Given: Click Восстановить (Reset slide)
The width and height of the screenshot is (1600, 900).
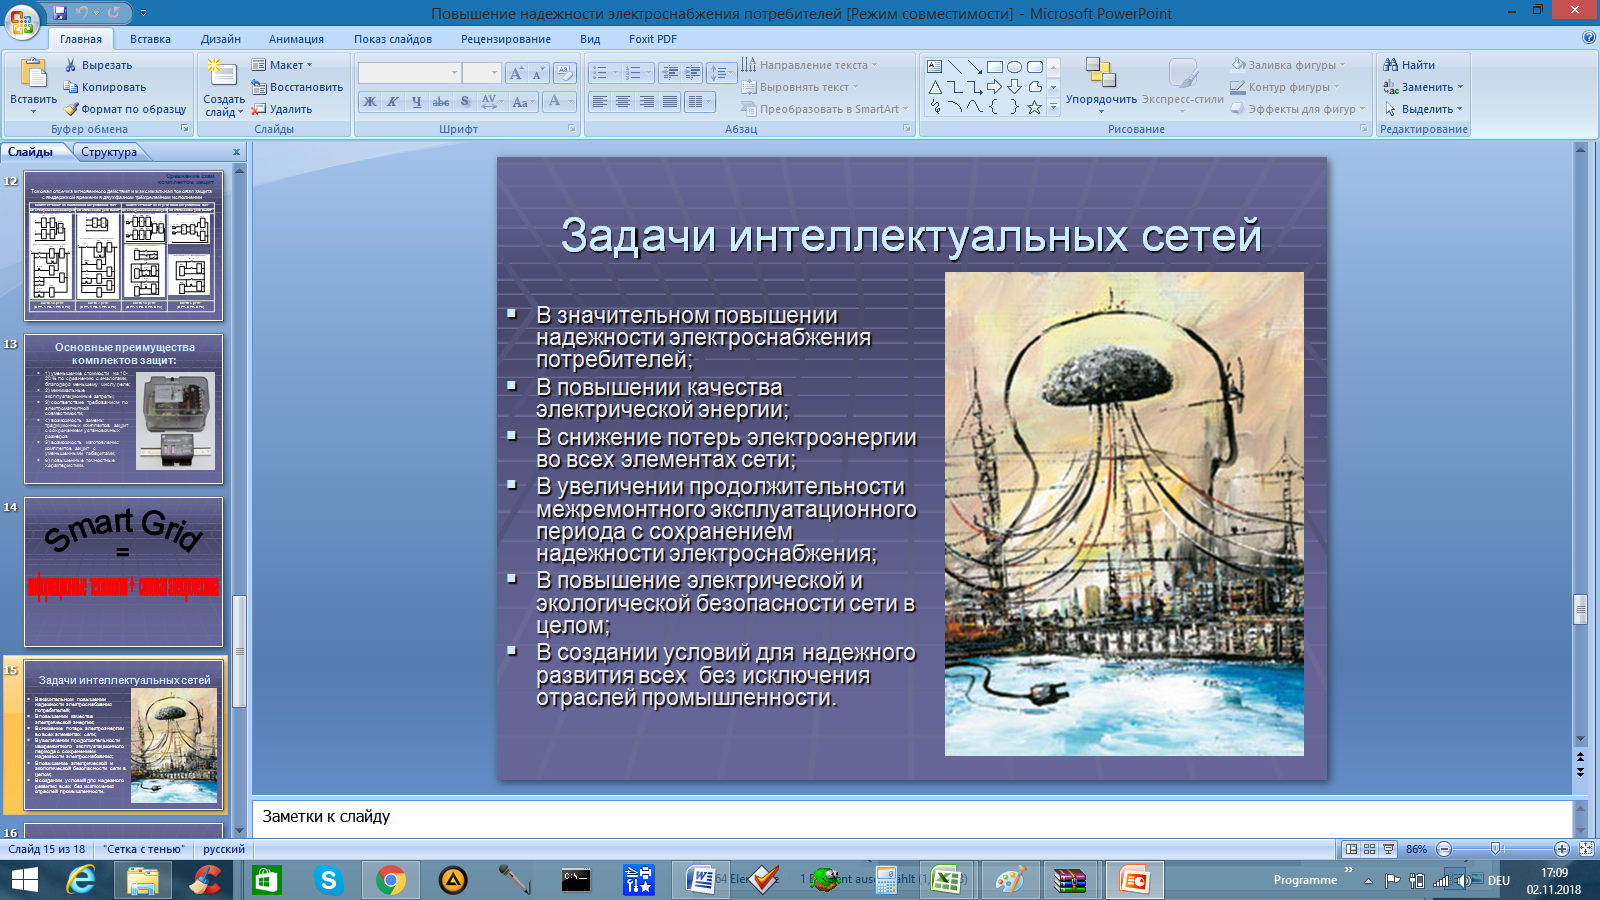Looking at the screenshot, I should tap(297, 87).
